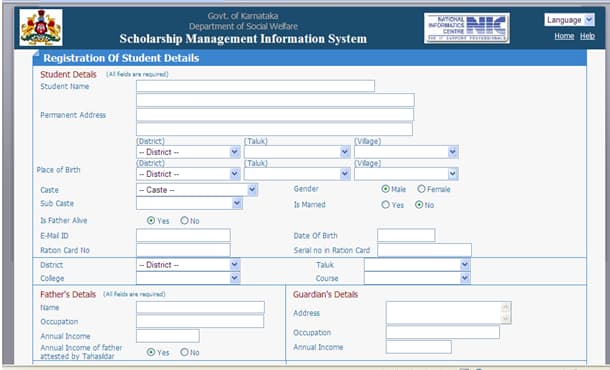610x370 pixels.
Task: Click the Serial no in Ration Card field
Action: (424, 250)
